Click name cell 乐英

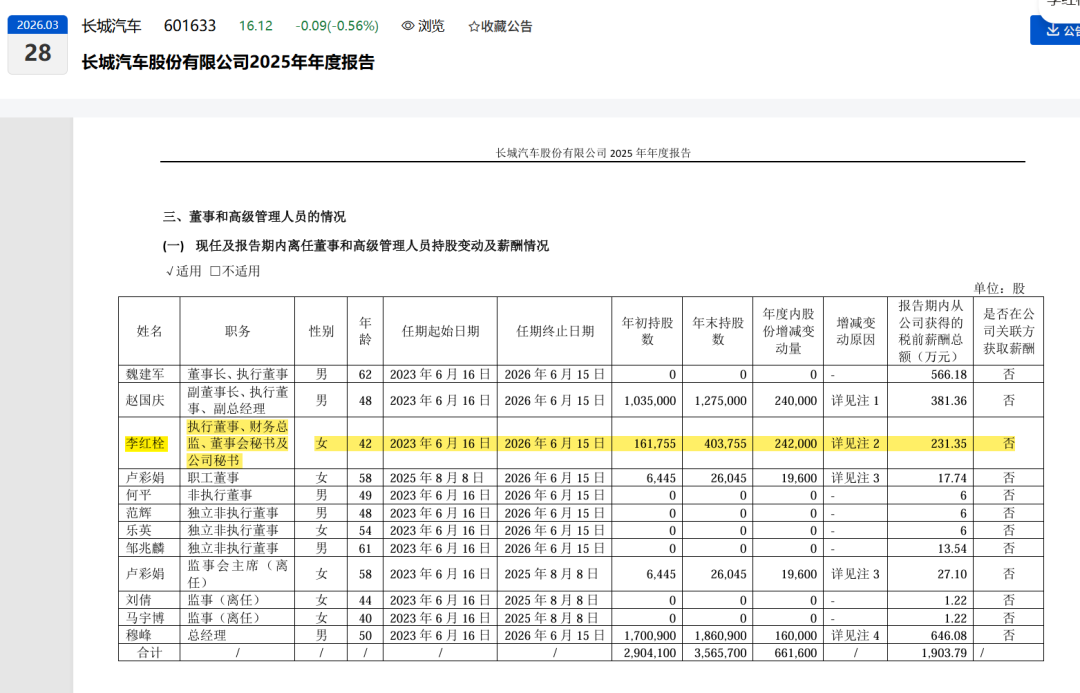[x=138, y=530]
